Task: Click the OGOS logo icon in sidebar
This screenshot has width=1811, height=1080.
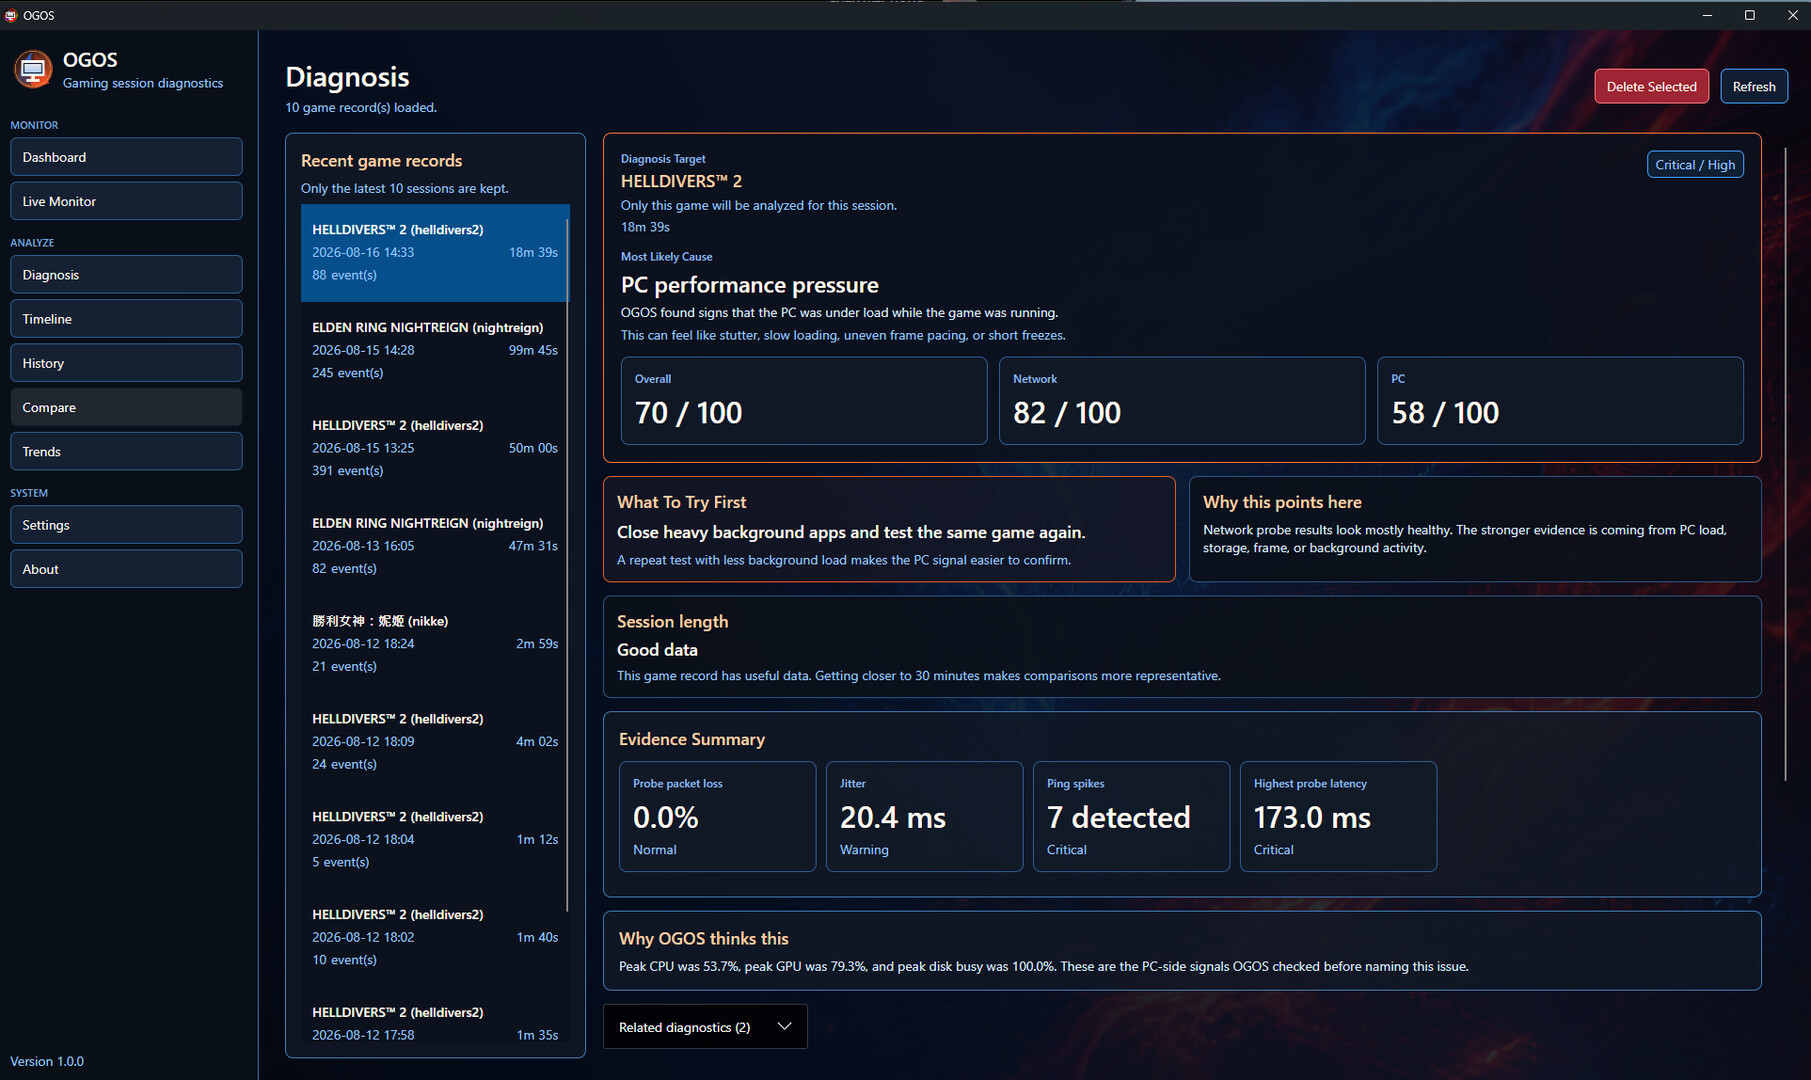Action: [x=33, y=70]
